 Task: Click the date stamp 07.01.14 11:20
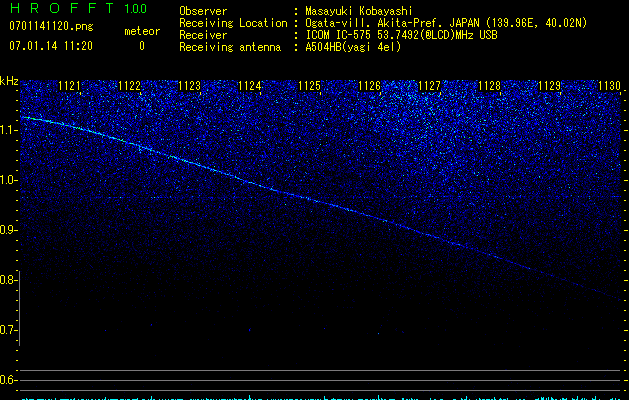click(51, 46)
